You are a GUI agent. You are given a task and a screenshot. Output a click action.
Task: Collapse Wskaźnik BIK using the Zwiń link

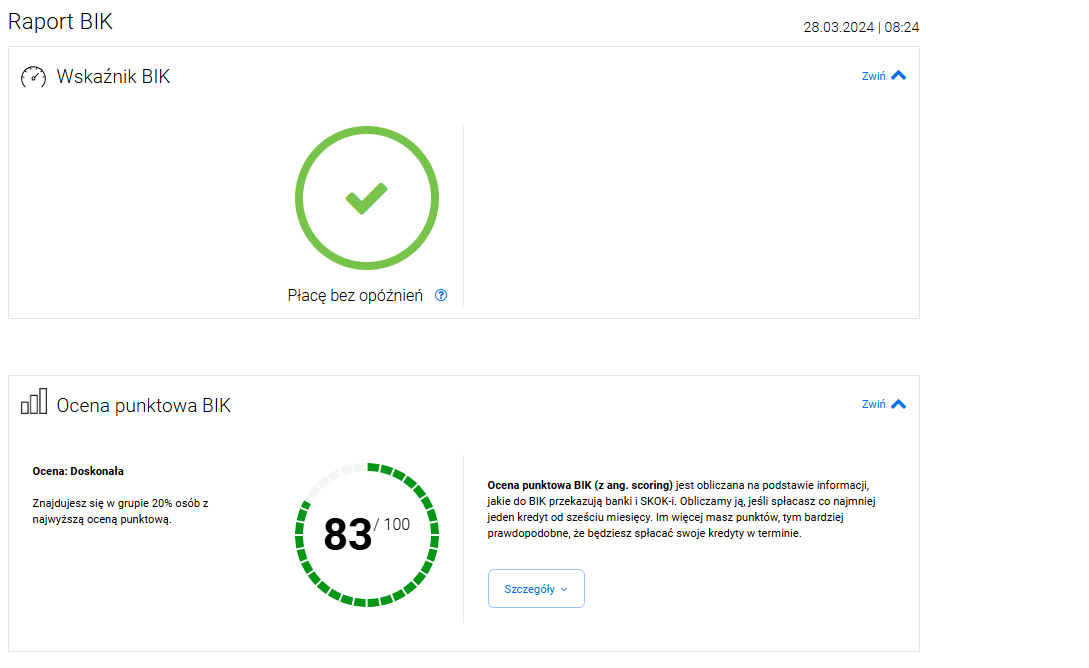click(873, 76)
